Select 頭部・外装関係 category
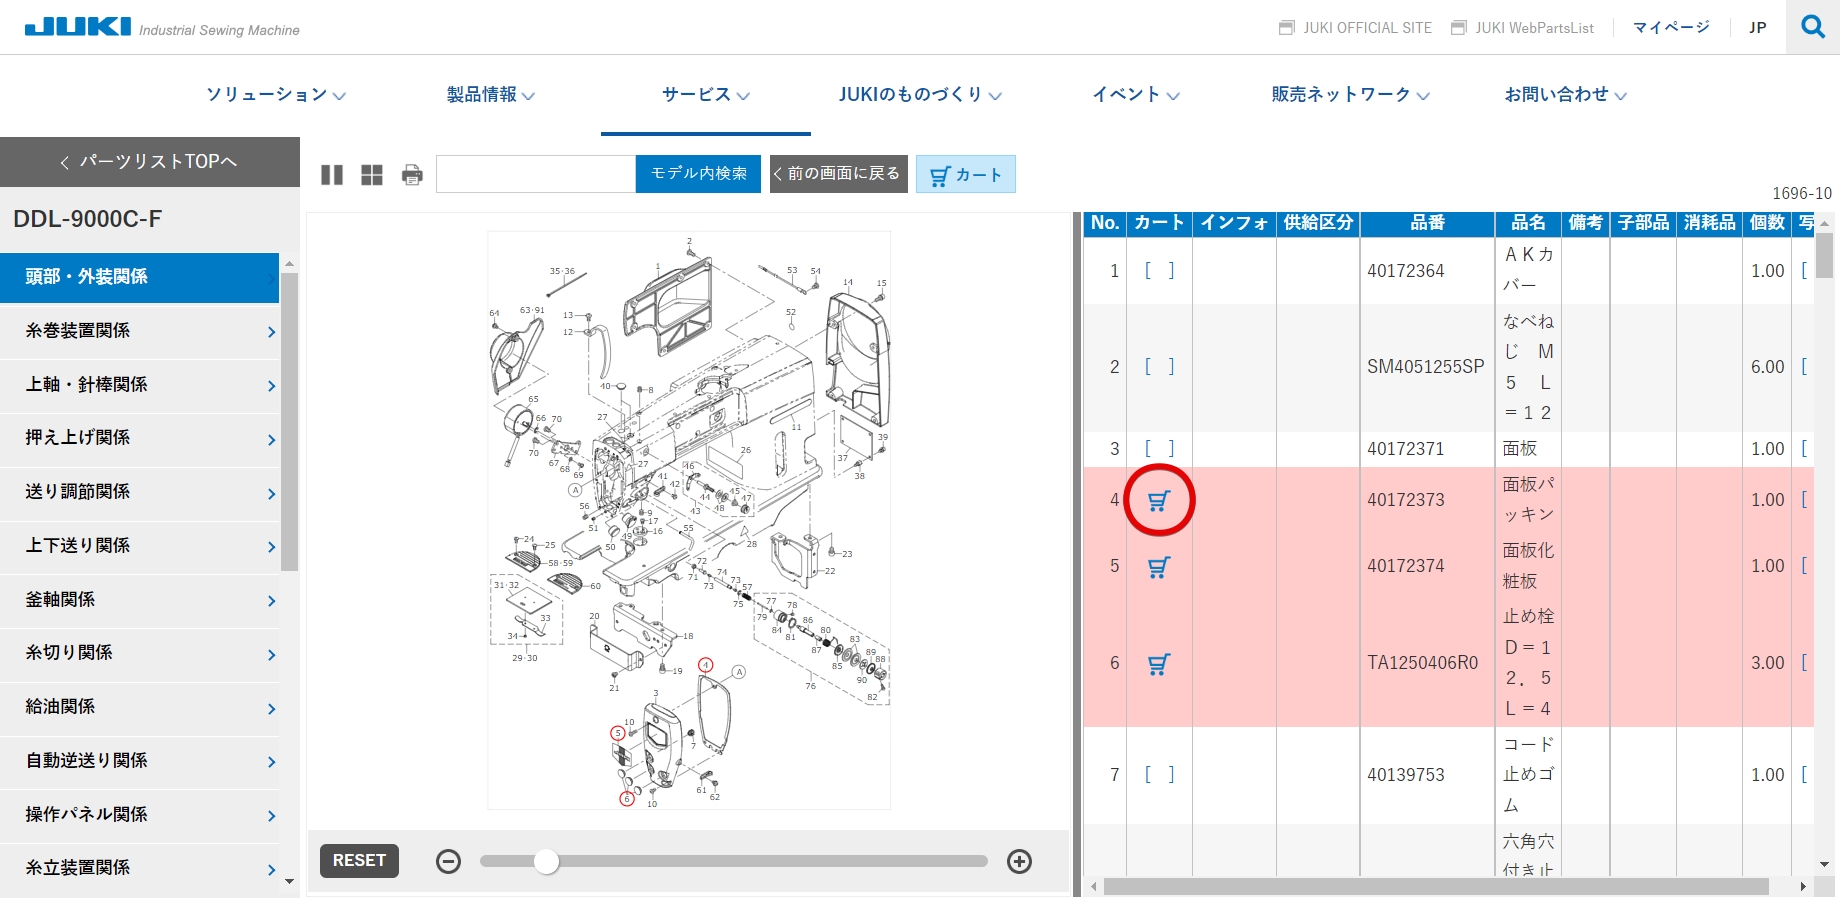 coord(140,277)
